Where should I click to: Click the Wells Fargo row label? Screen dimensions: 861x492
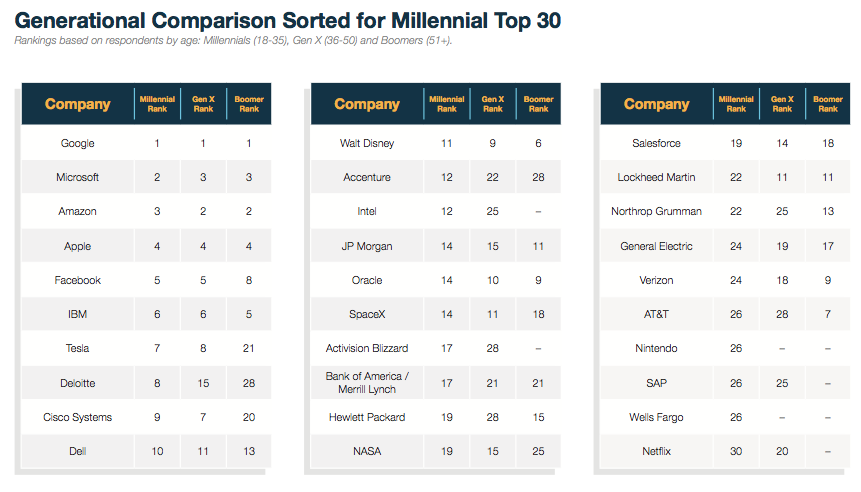pyautogui.click(x=656, y=417)
